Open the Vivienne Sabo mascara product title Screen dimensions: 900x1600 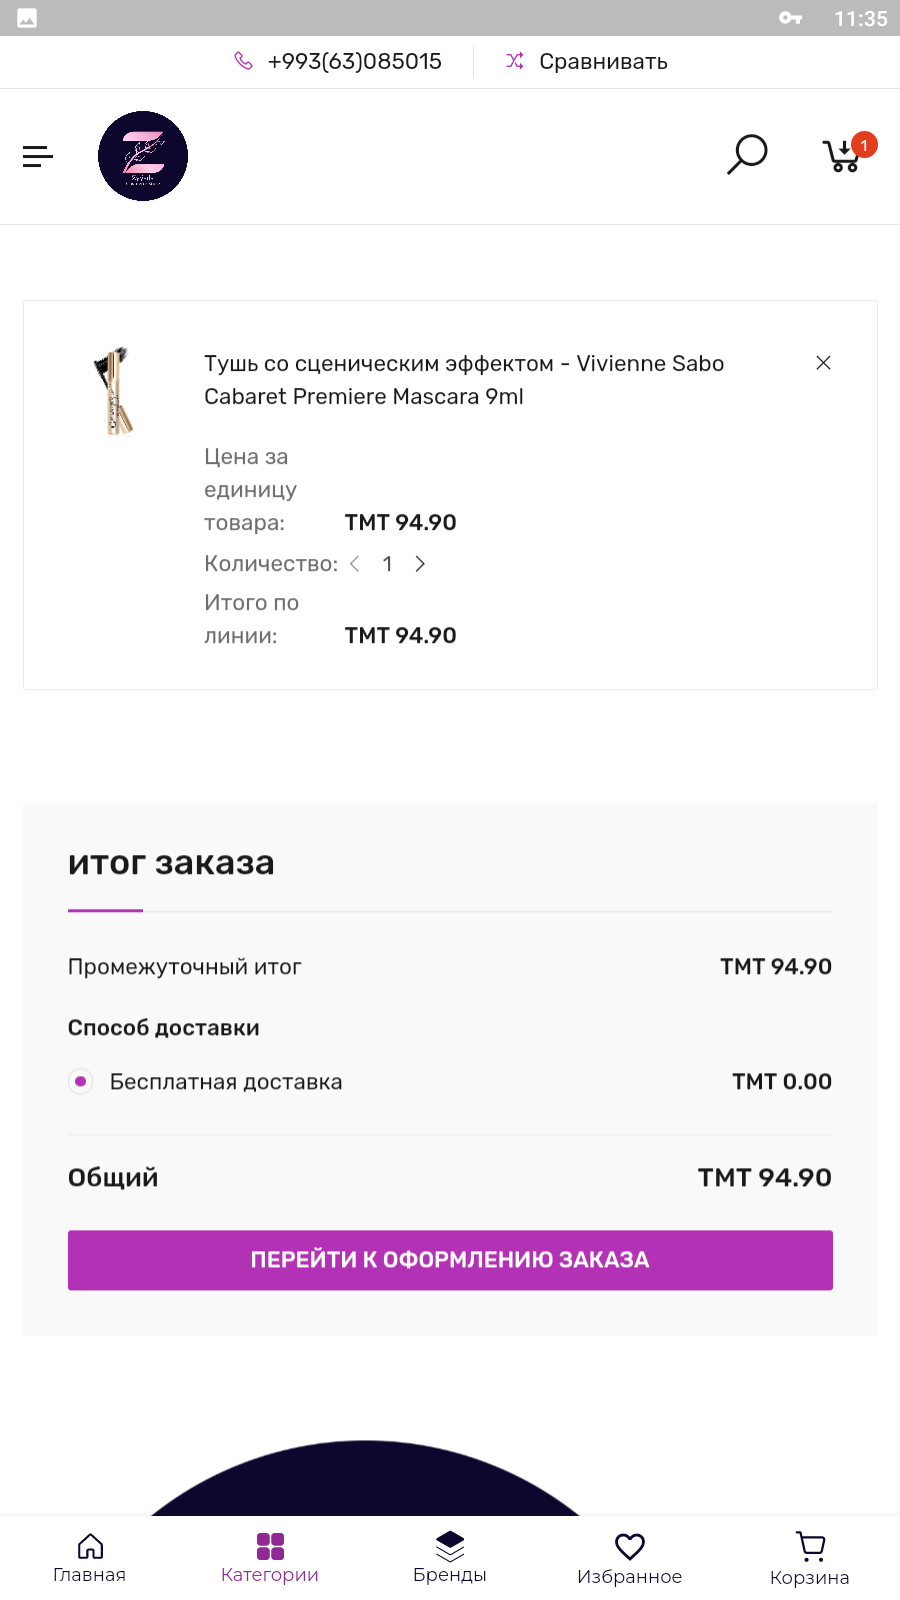coord(464,380)
